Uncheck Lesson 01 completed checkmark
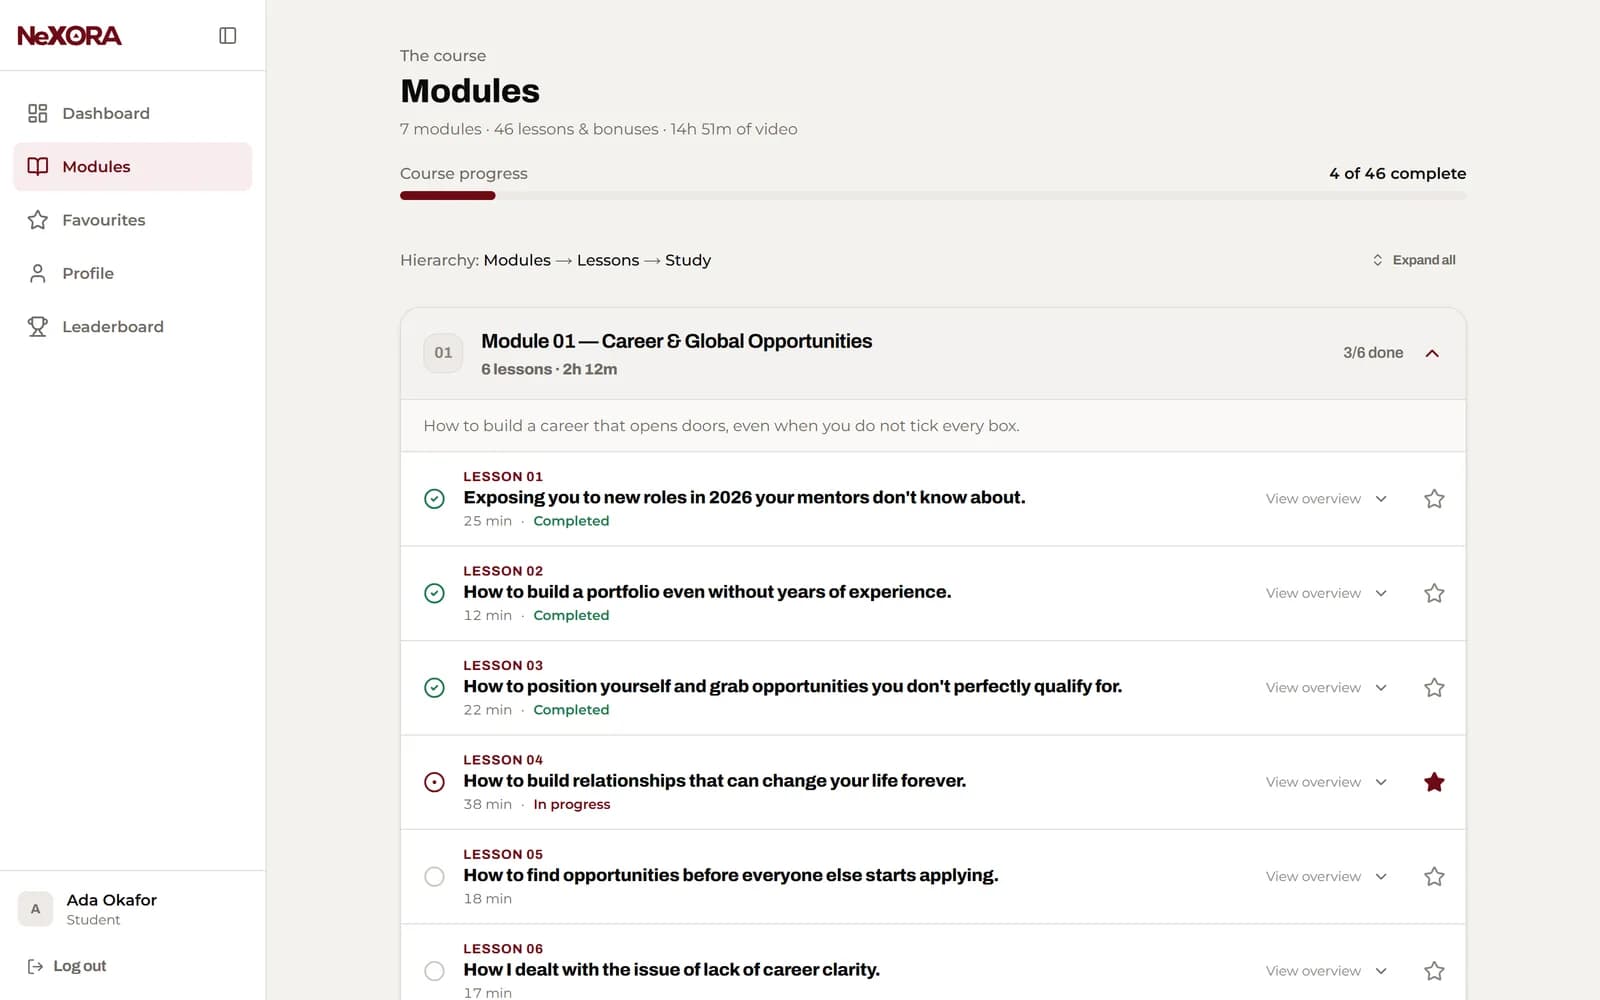 pyautogui.click(x=434, y=498)
